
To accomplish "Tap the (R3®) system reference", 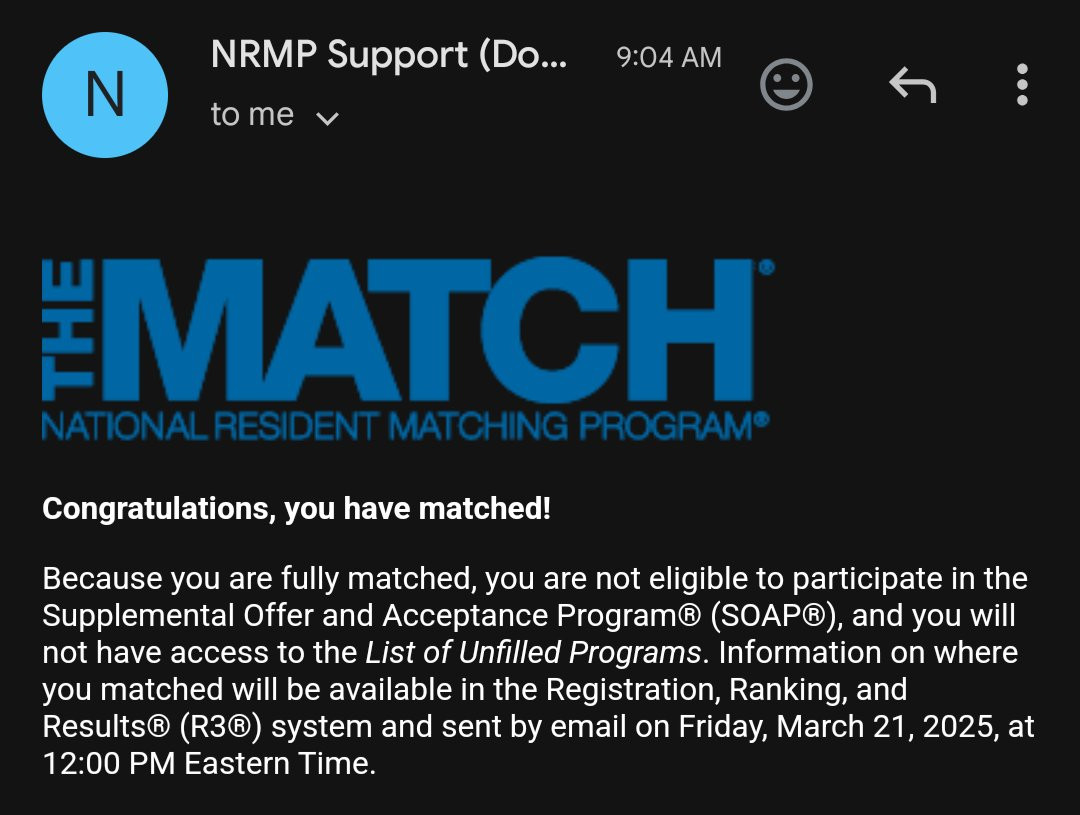I will click(221, 727).
